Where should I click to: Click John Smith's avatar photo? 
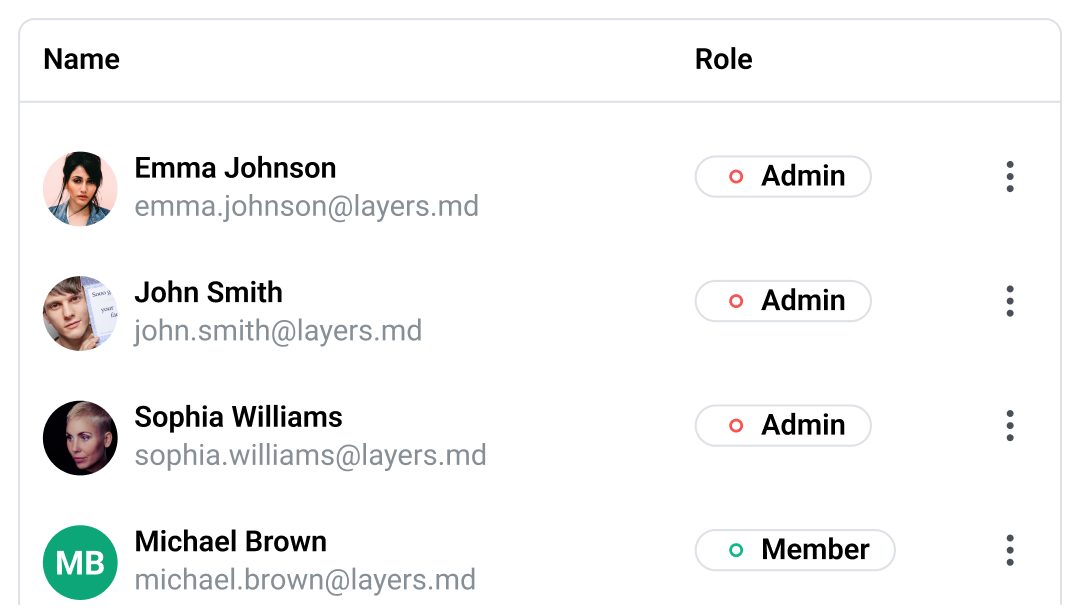(80, 313)
